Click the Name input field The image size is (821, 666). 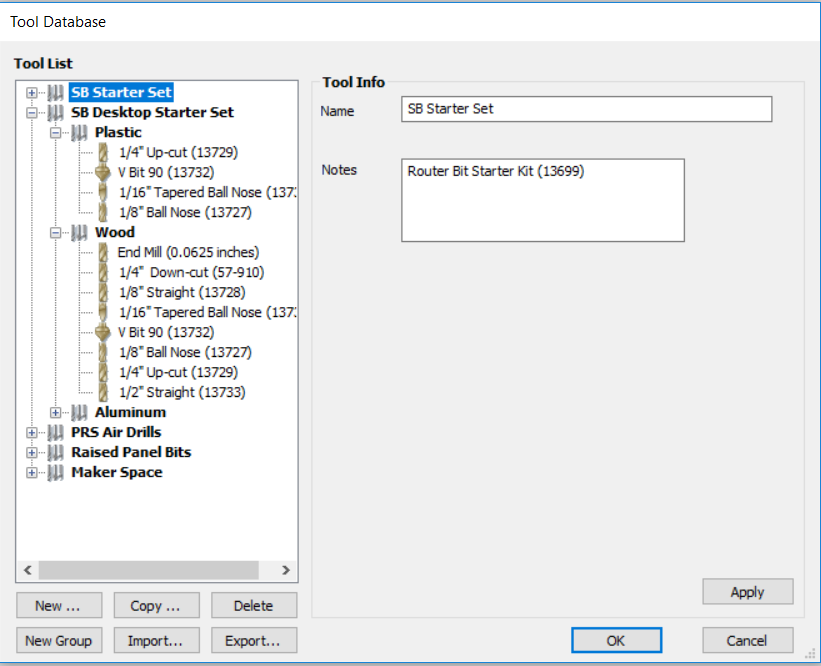coord(586,109)
